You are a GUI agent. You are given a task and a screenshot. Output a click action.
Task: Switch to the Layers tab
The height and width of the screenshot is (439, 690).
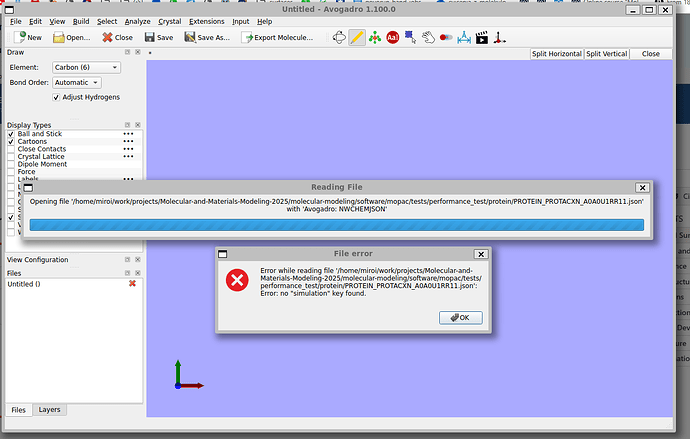[49, 410]
